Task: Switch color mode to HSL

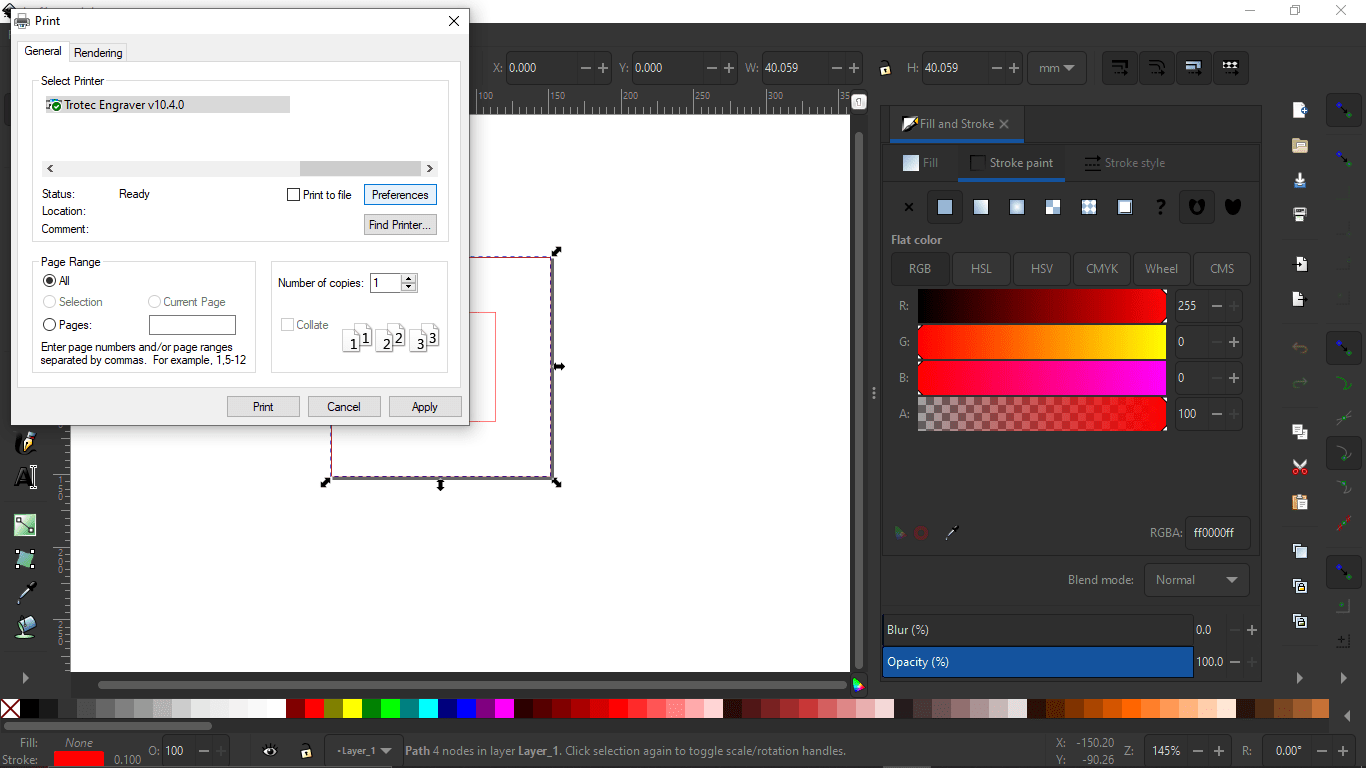Action: point(981,269)
